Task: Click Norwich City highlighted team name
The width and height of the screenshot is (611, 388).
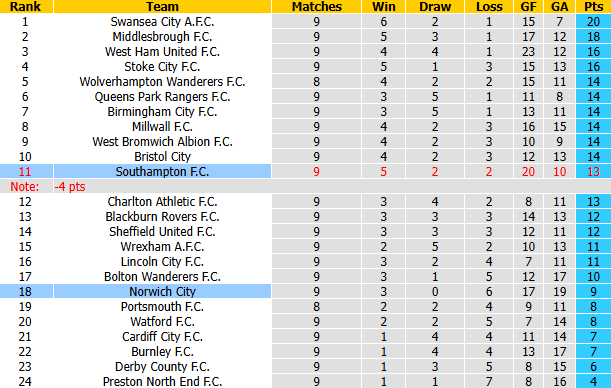Action: click(x=162, y=291)
